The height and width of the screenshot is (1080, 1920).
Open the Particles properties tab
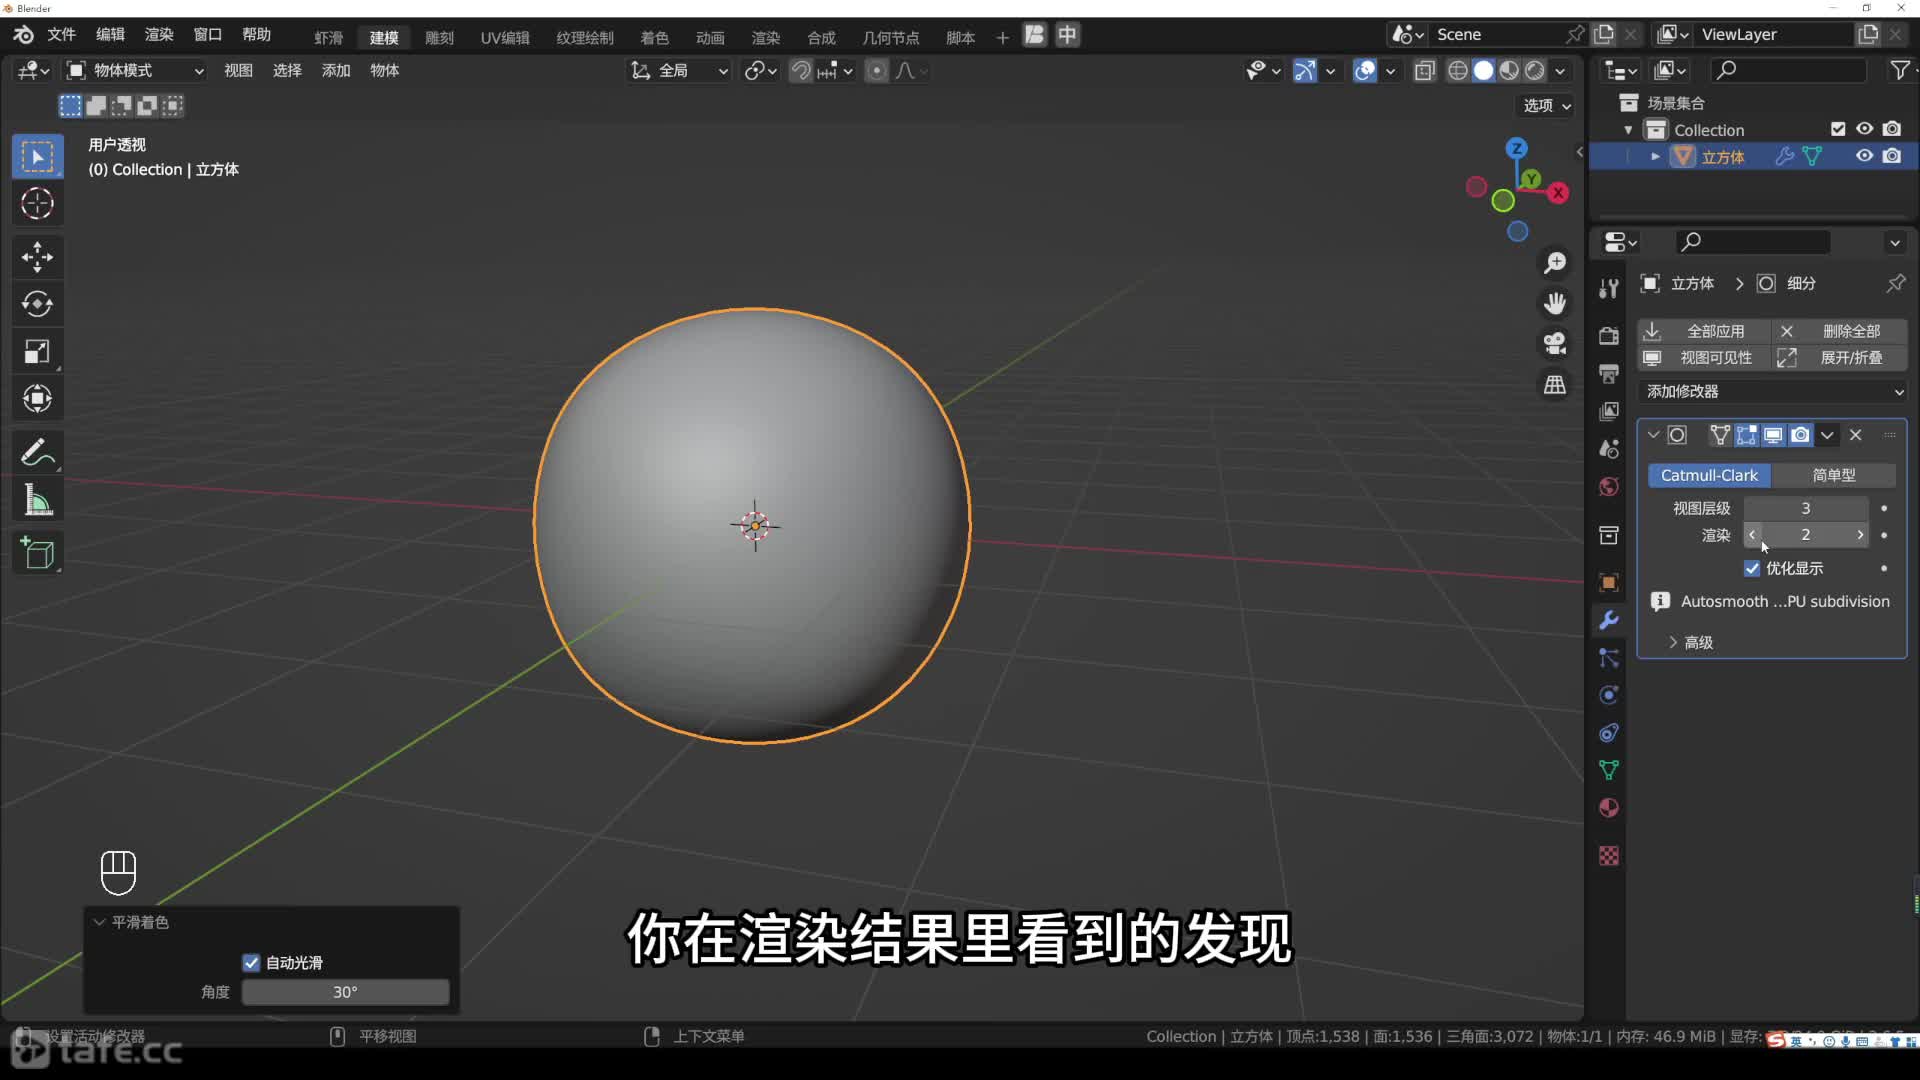click(1609, 658)
